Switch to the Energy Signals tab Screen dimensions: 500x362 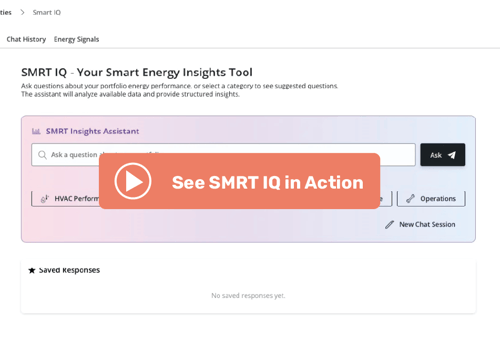point(76,39)
